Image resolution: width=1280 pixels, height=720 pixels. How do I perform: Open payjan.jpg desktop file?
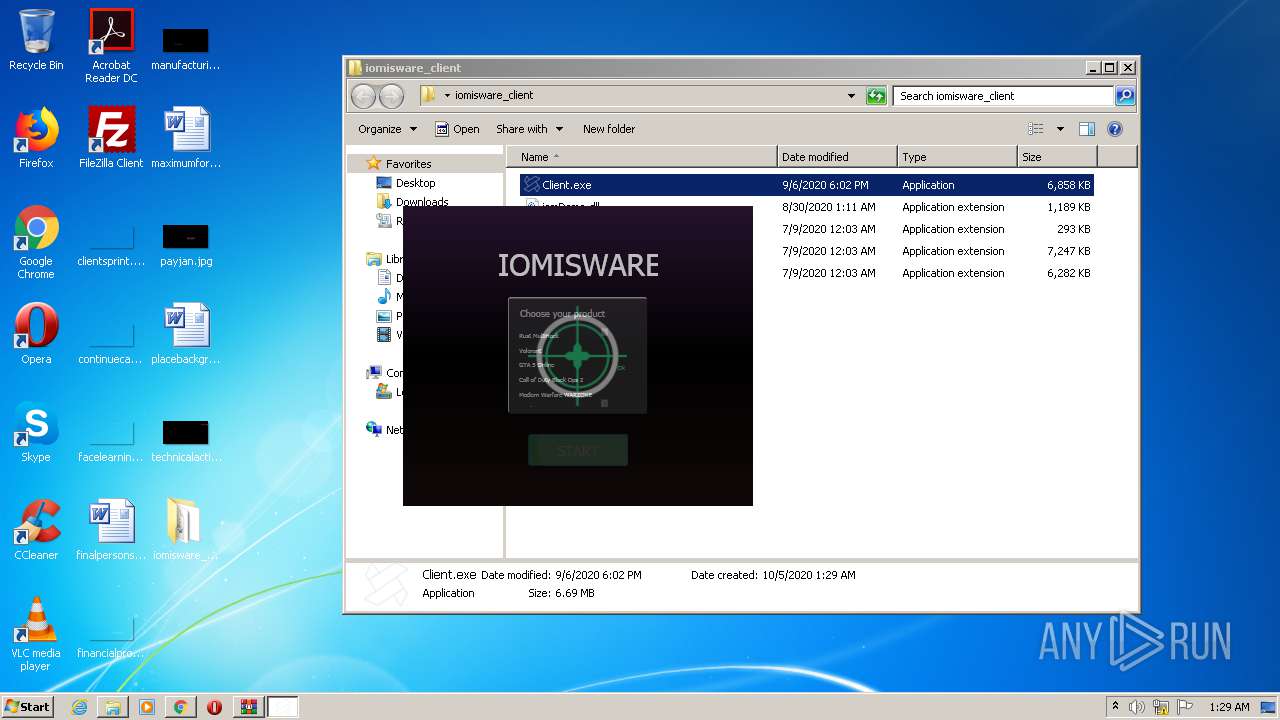(186, 244)
